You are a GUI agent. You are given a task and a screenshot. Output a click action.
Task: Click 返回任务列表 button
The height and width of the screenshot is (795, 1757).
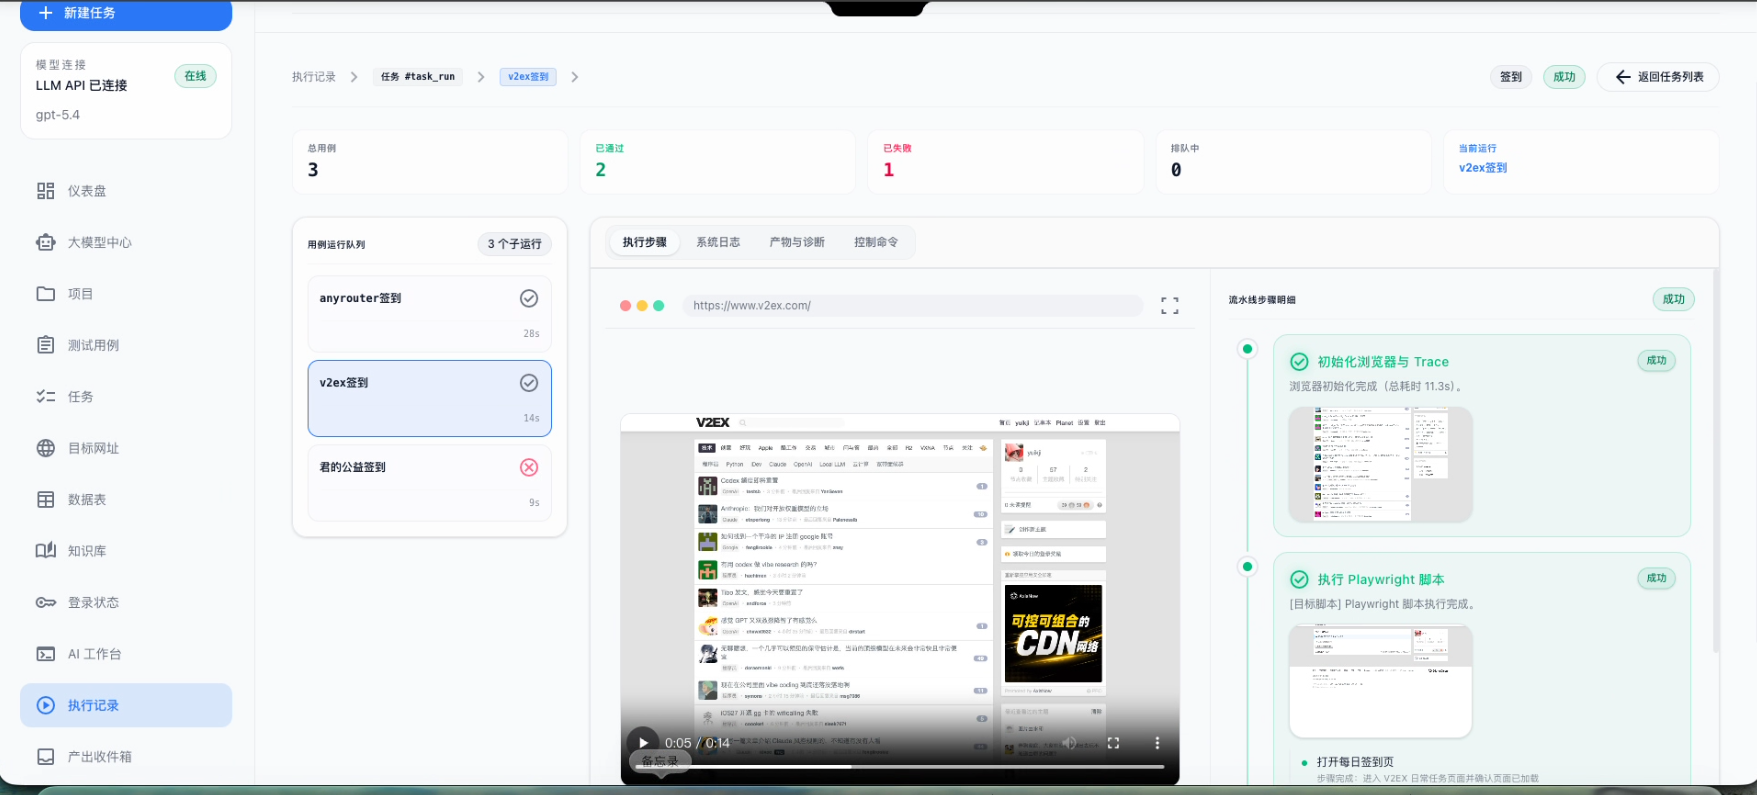1658,77
